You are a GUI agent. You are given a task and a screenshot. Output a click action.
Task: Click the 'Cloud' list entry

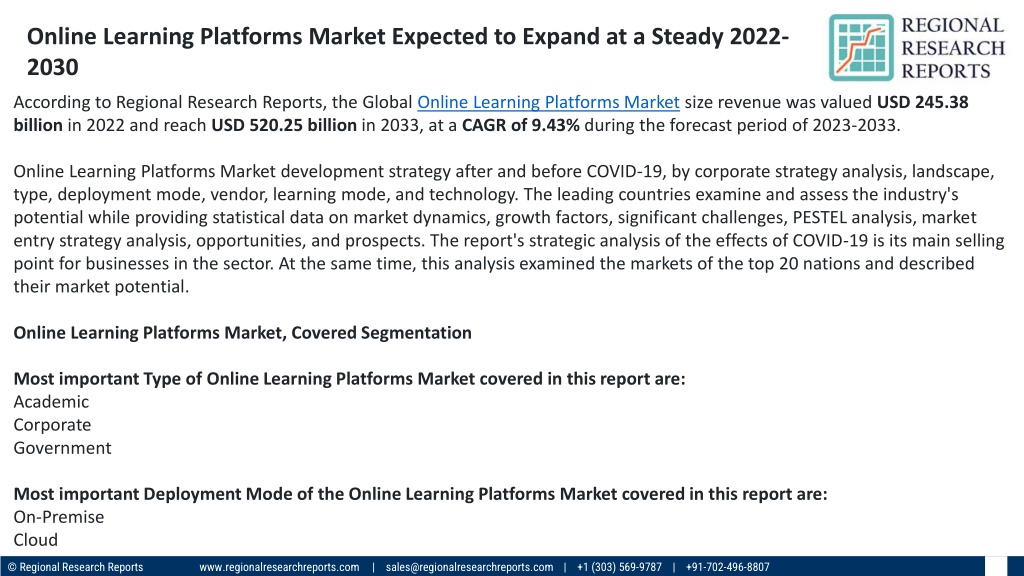point(35,540)
